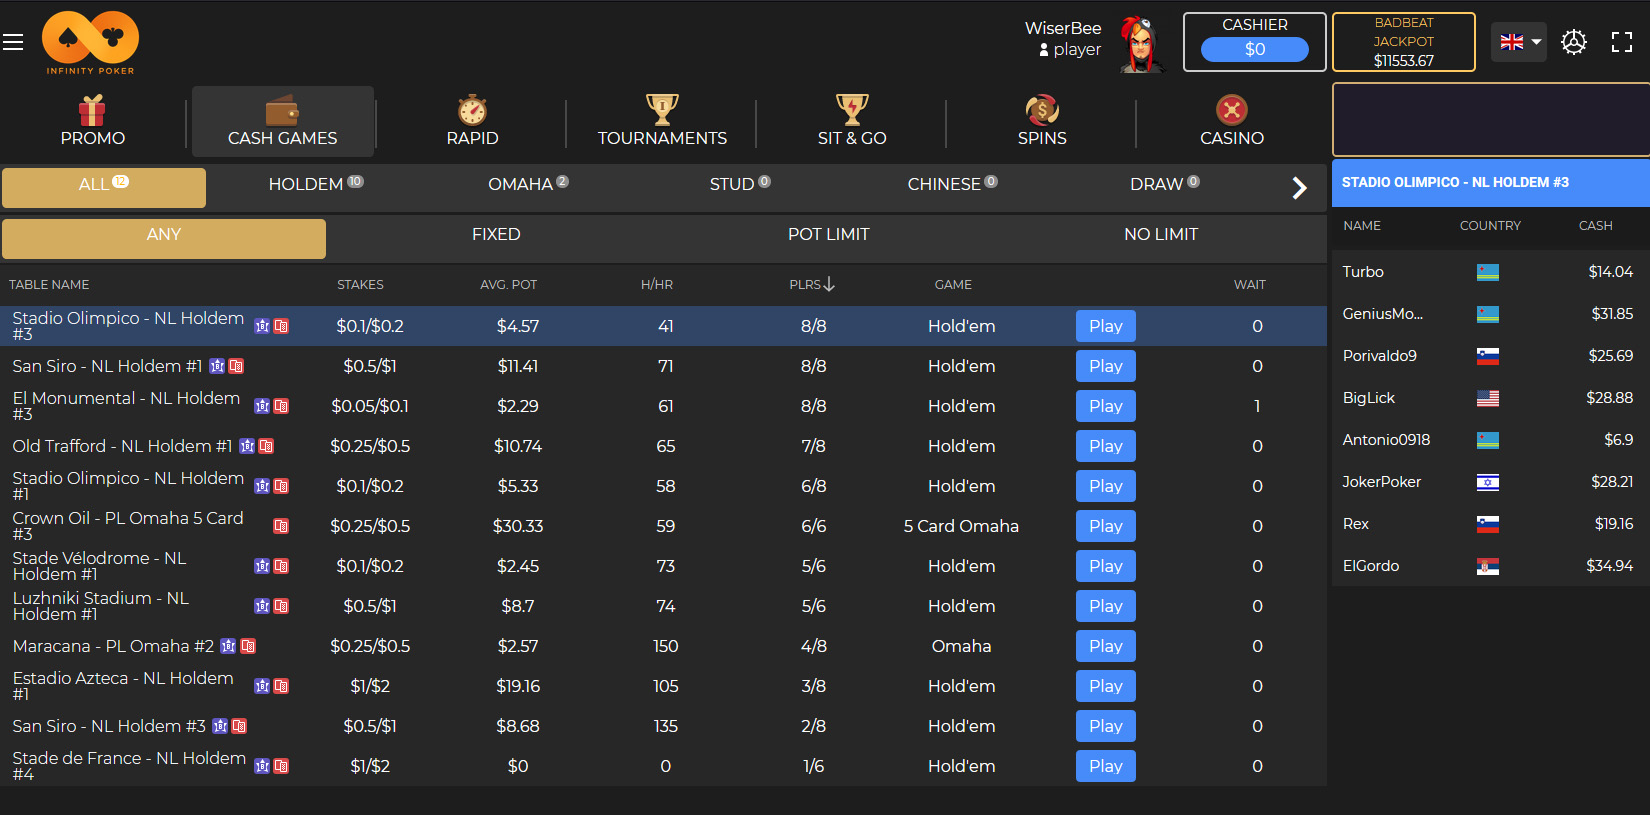The image size is (1650, 815).
Task: Open the hamburger menu
Action: [13, 42]
